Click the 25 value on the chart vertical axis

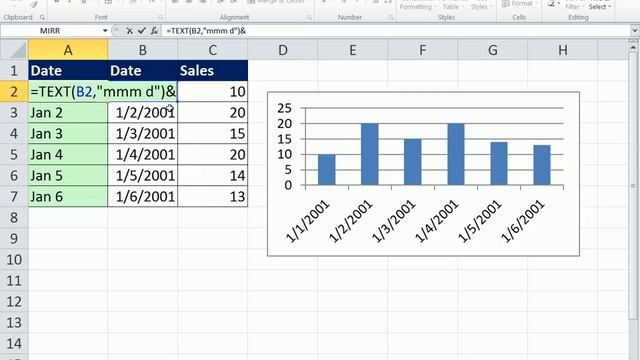284,108
